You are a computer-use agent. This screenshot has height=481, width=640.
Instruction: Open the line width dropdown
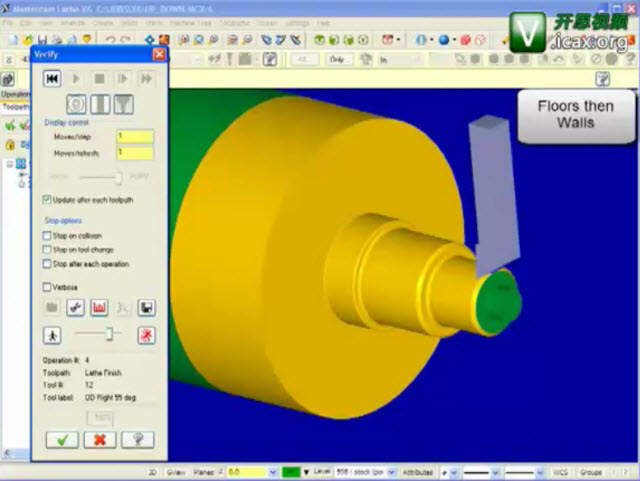click(540, 472)
